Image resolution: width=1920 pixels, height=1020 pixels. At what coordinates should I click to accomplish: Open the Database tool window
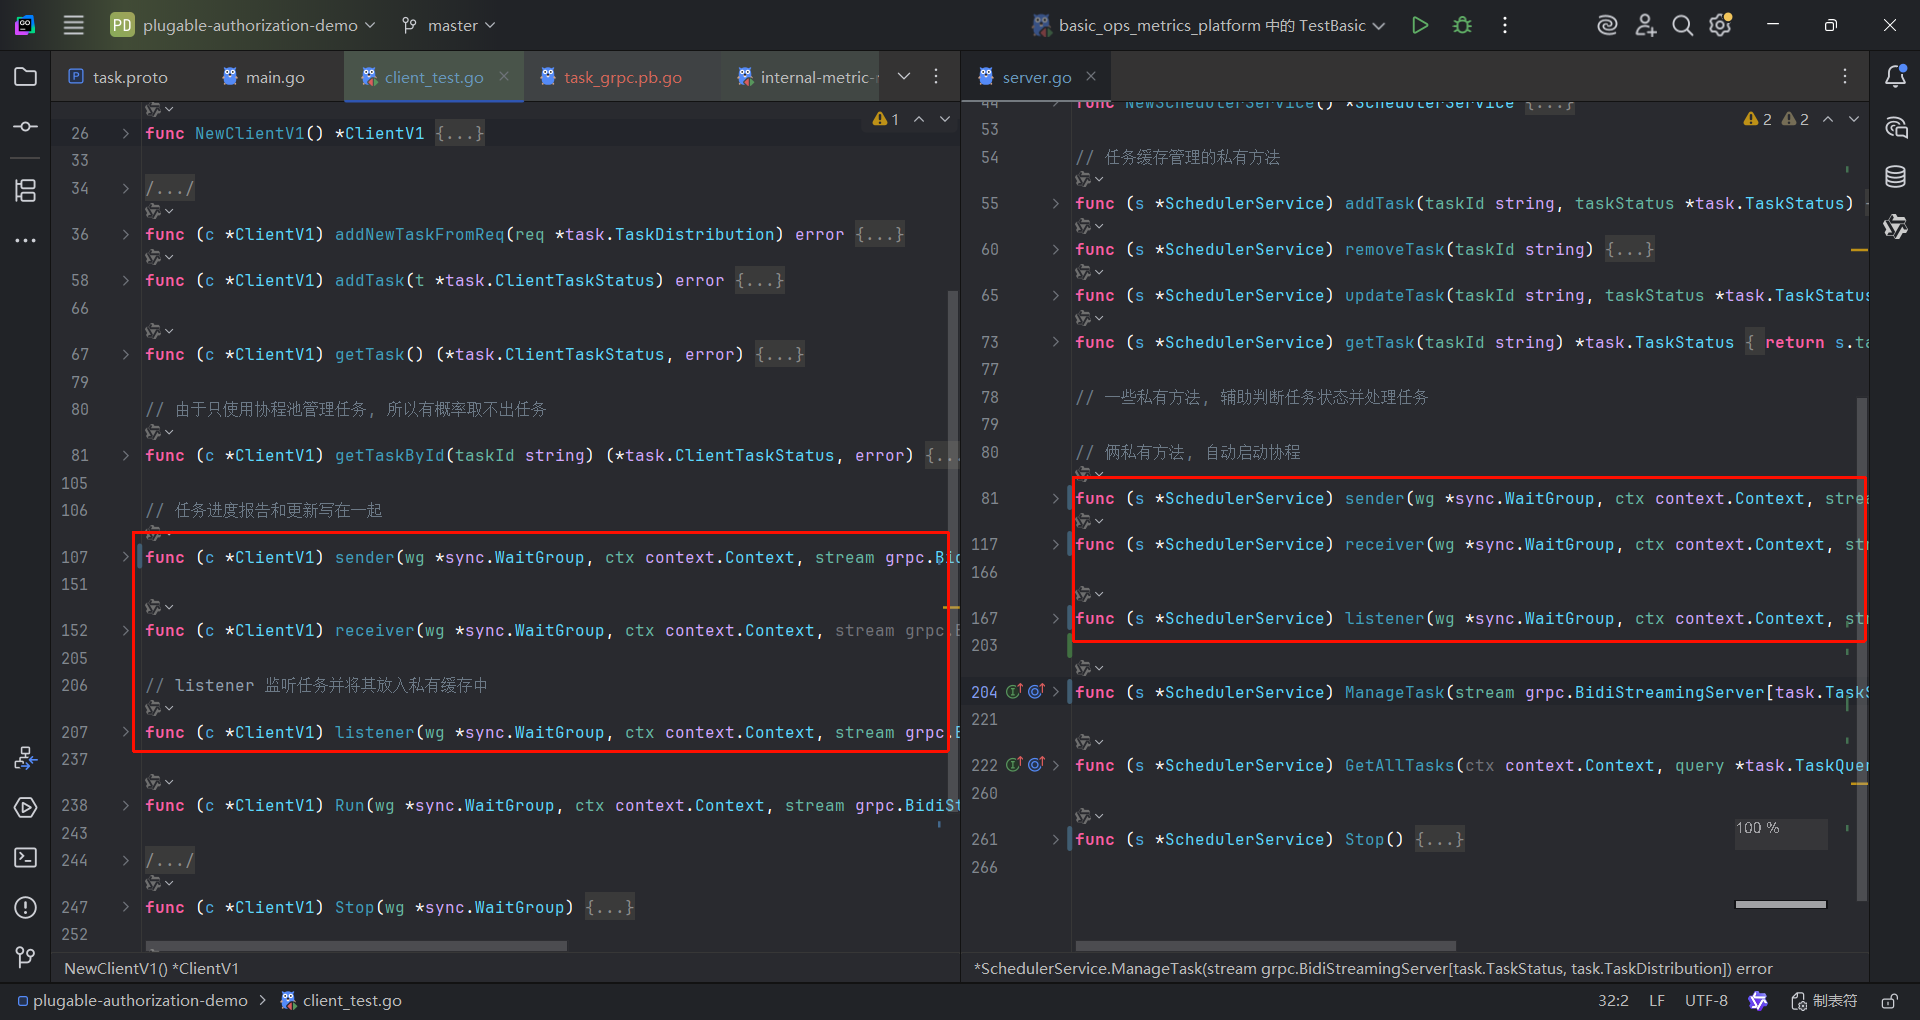(1895, 177)
